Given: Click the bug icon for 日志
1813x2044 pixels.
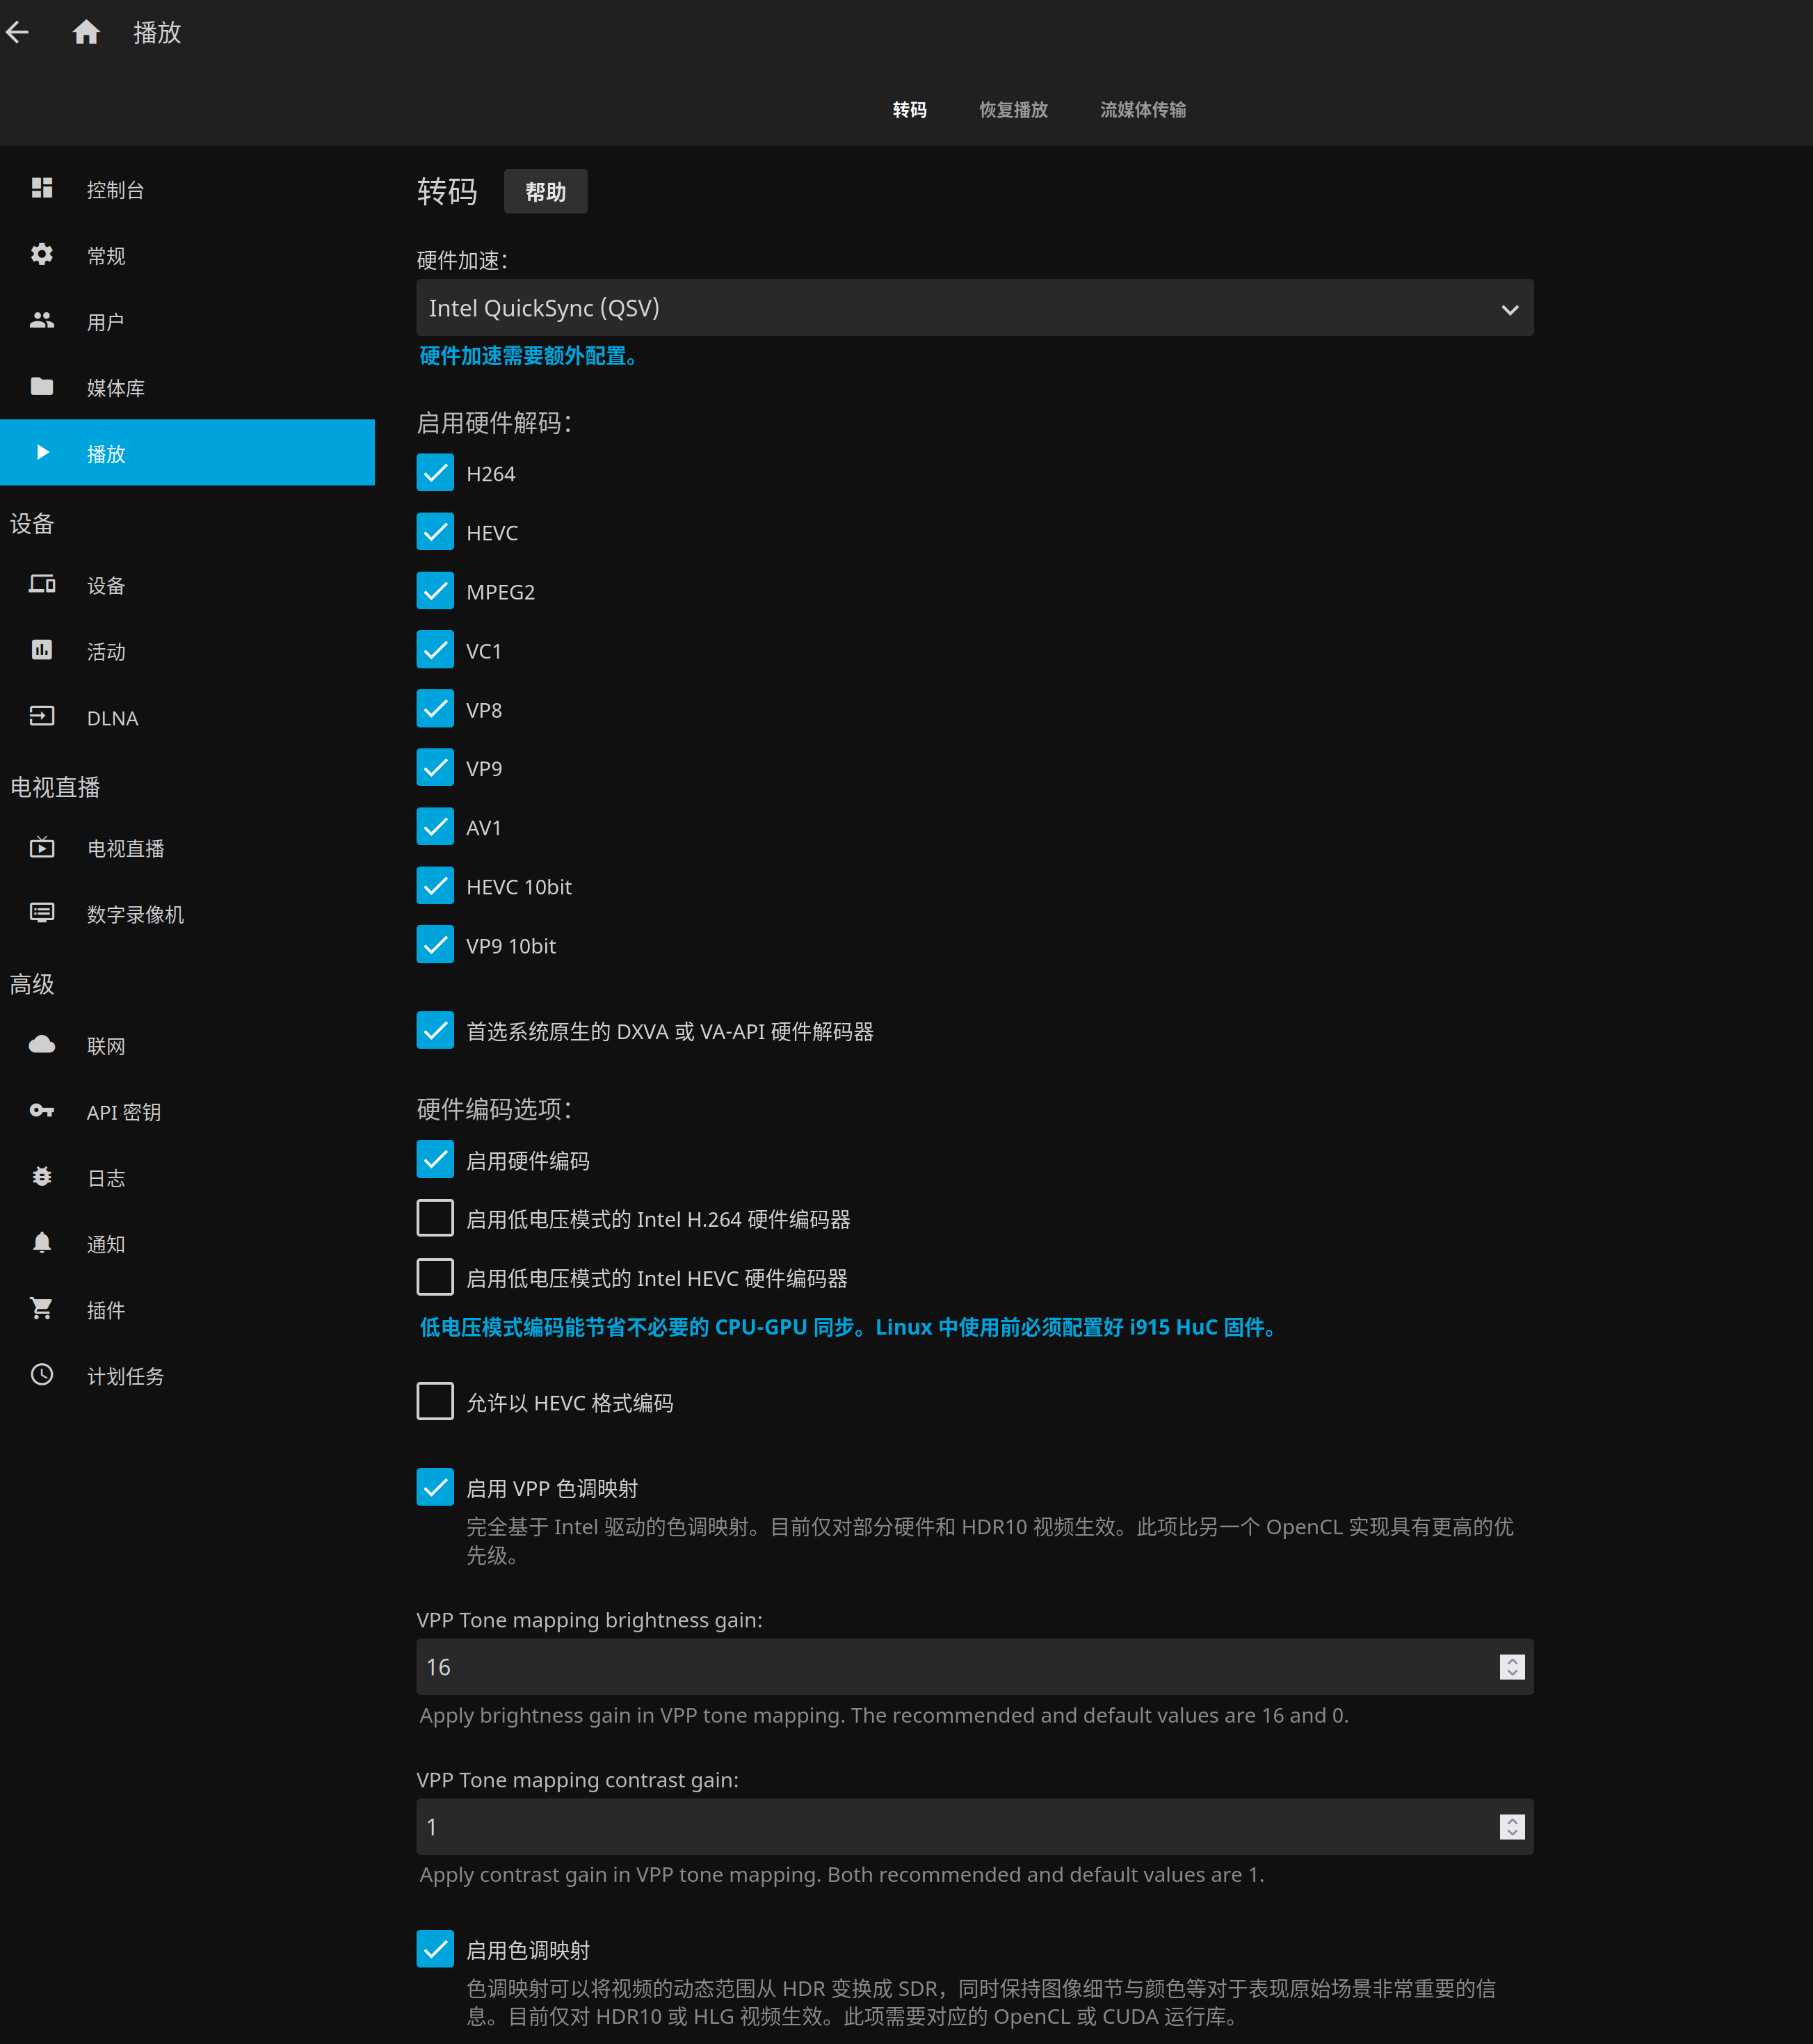Looking at the screenshot, I should 42,1177.
